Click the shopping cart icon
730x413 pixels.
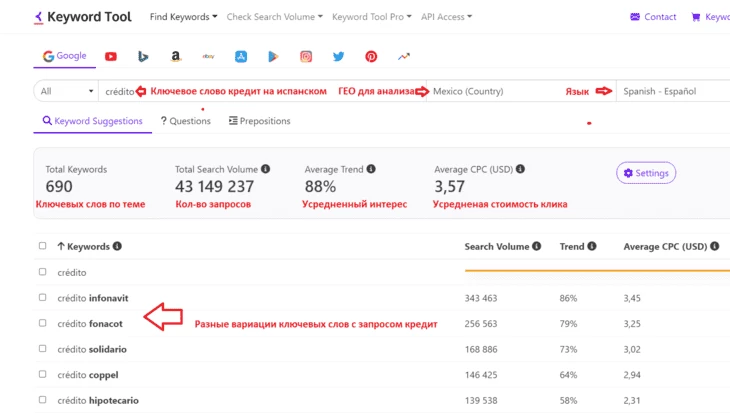pos(696,17)
